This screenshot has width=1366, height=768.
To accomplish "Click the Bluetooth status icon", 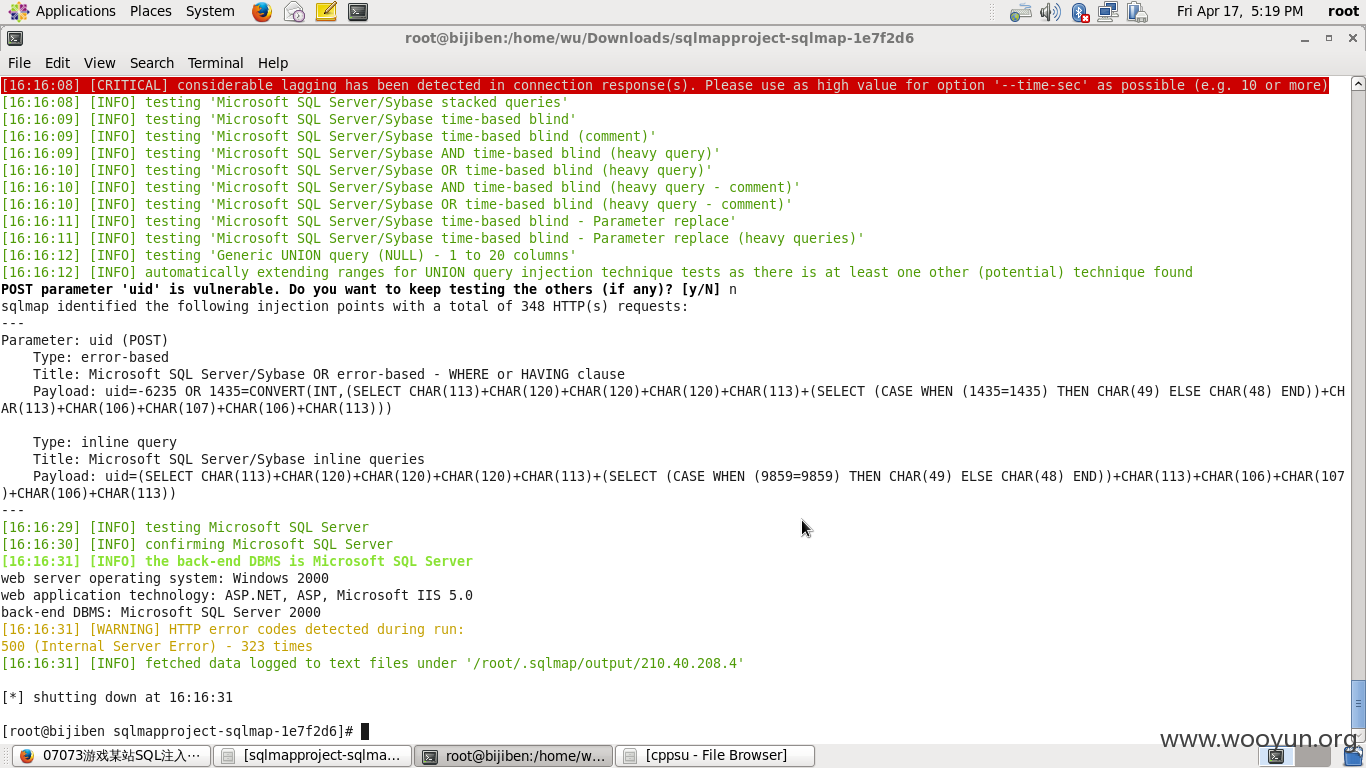I will click(1080, 12).
